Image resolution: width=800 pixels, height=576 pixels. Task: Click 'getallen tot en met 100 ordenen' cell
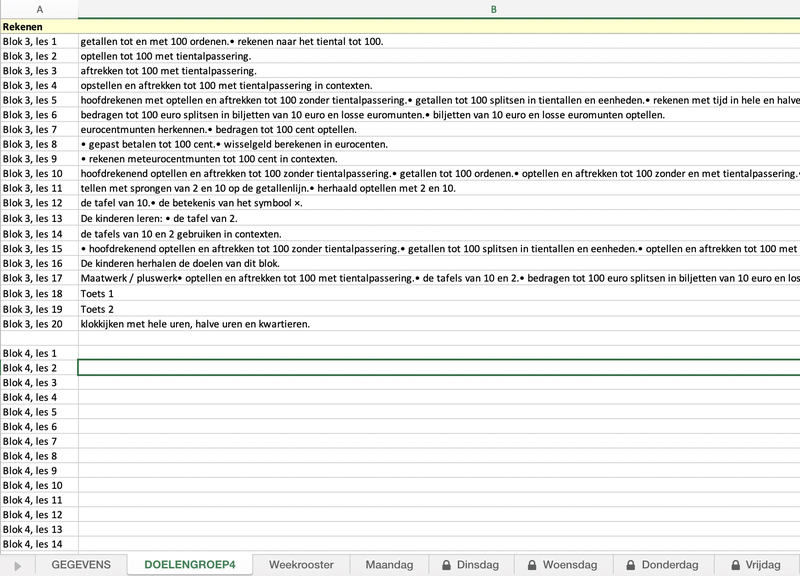tap(439, 41)
